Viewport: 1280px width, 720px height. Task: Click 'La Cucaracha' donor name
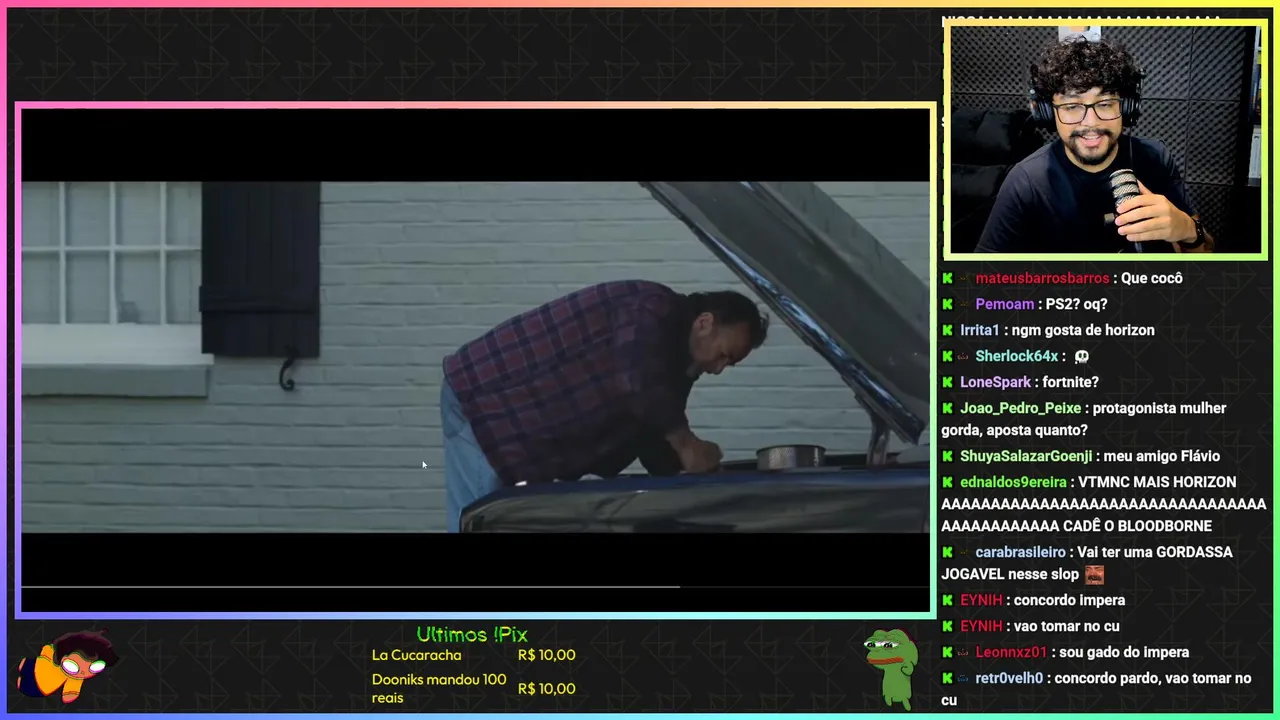(x=416, y=655)
